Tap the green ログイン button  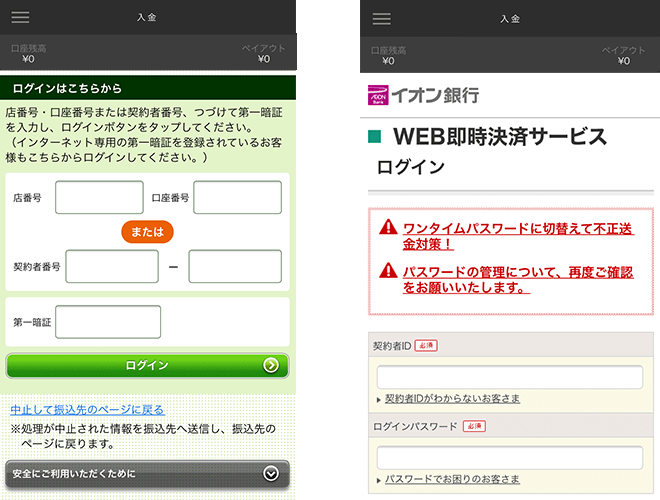coord(147,365)
